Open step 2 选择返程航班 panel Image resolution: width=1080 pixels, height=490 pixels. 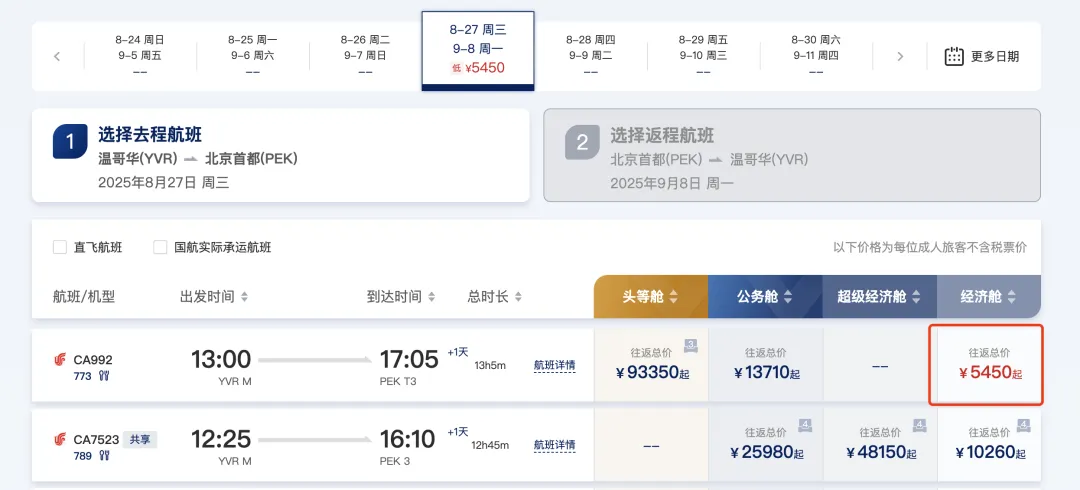click(791, 155)
